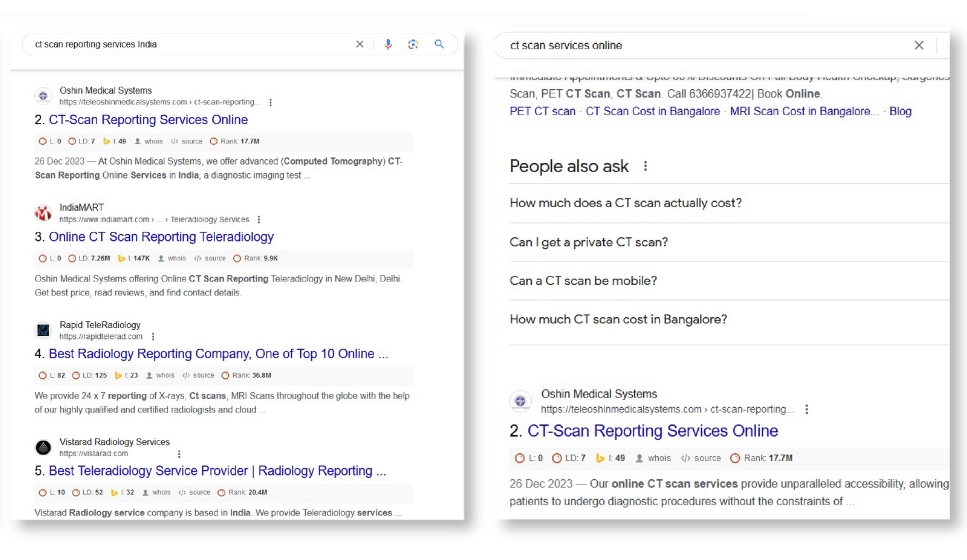Click the IndiaMART favicon icon
This screenshot has width=967, height=560.
point(43,213)
